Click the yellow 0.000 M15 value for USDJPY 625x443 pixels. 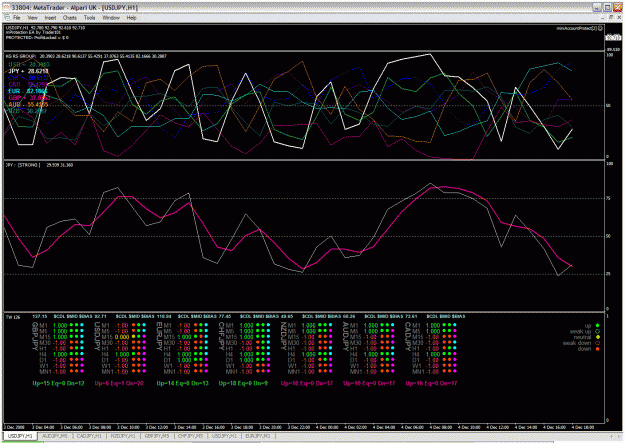pos(122,337)
